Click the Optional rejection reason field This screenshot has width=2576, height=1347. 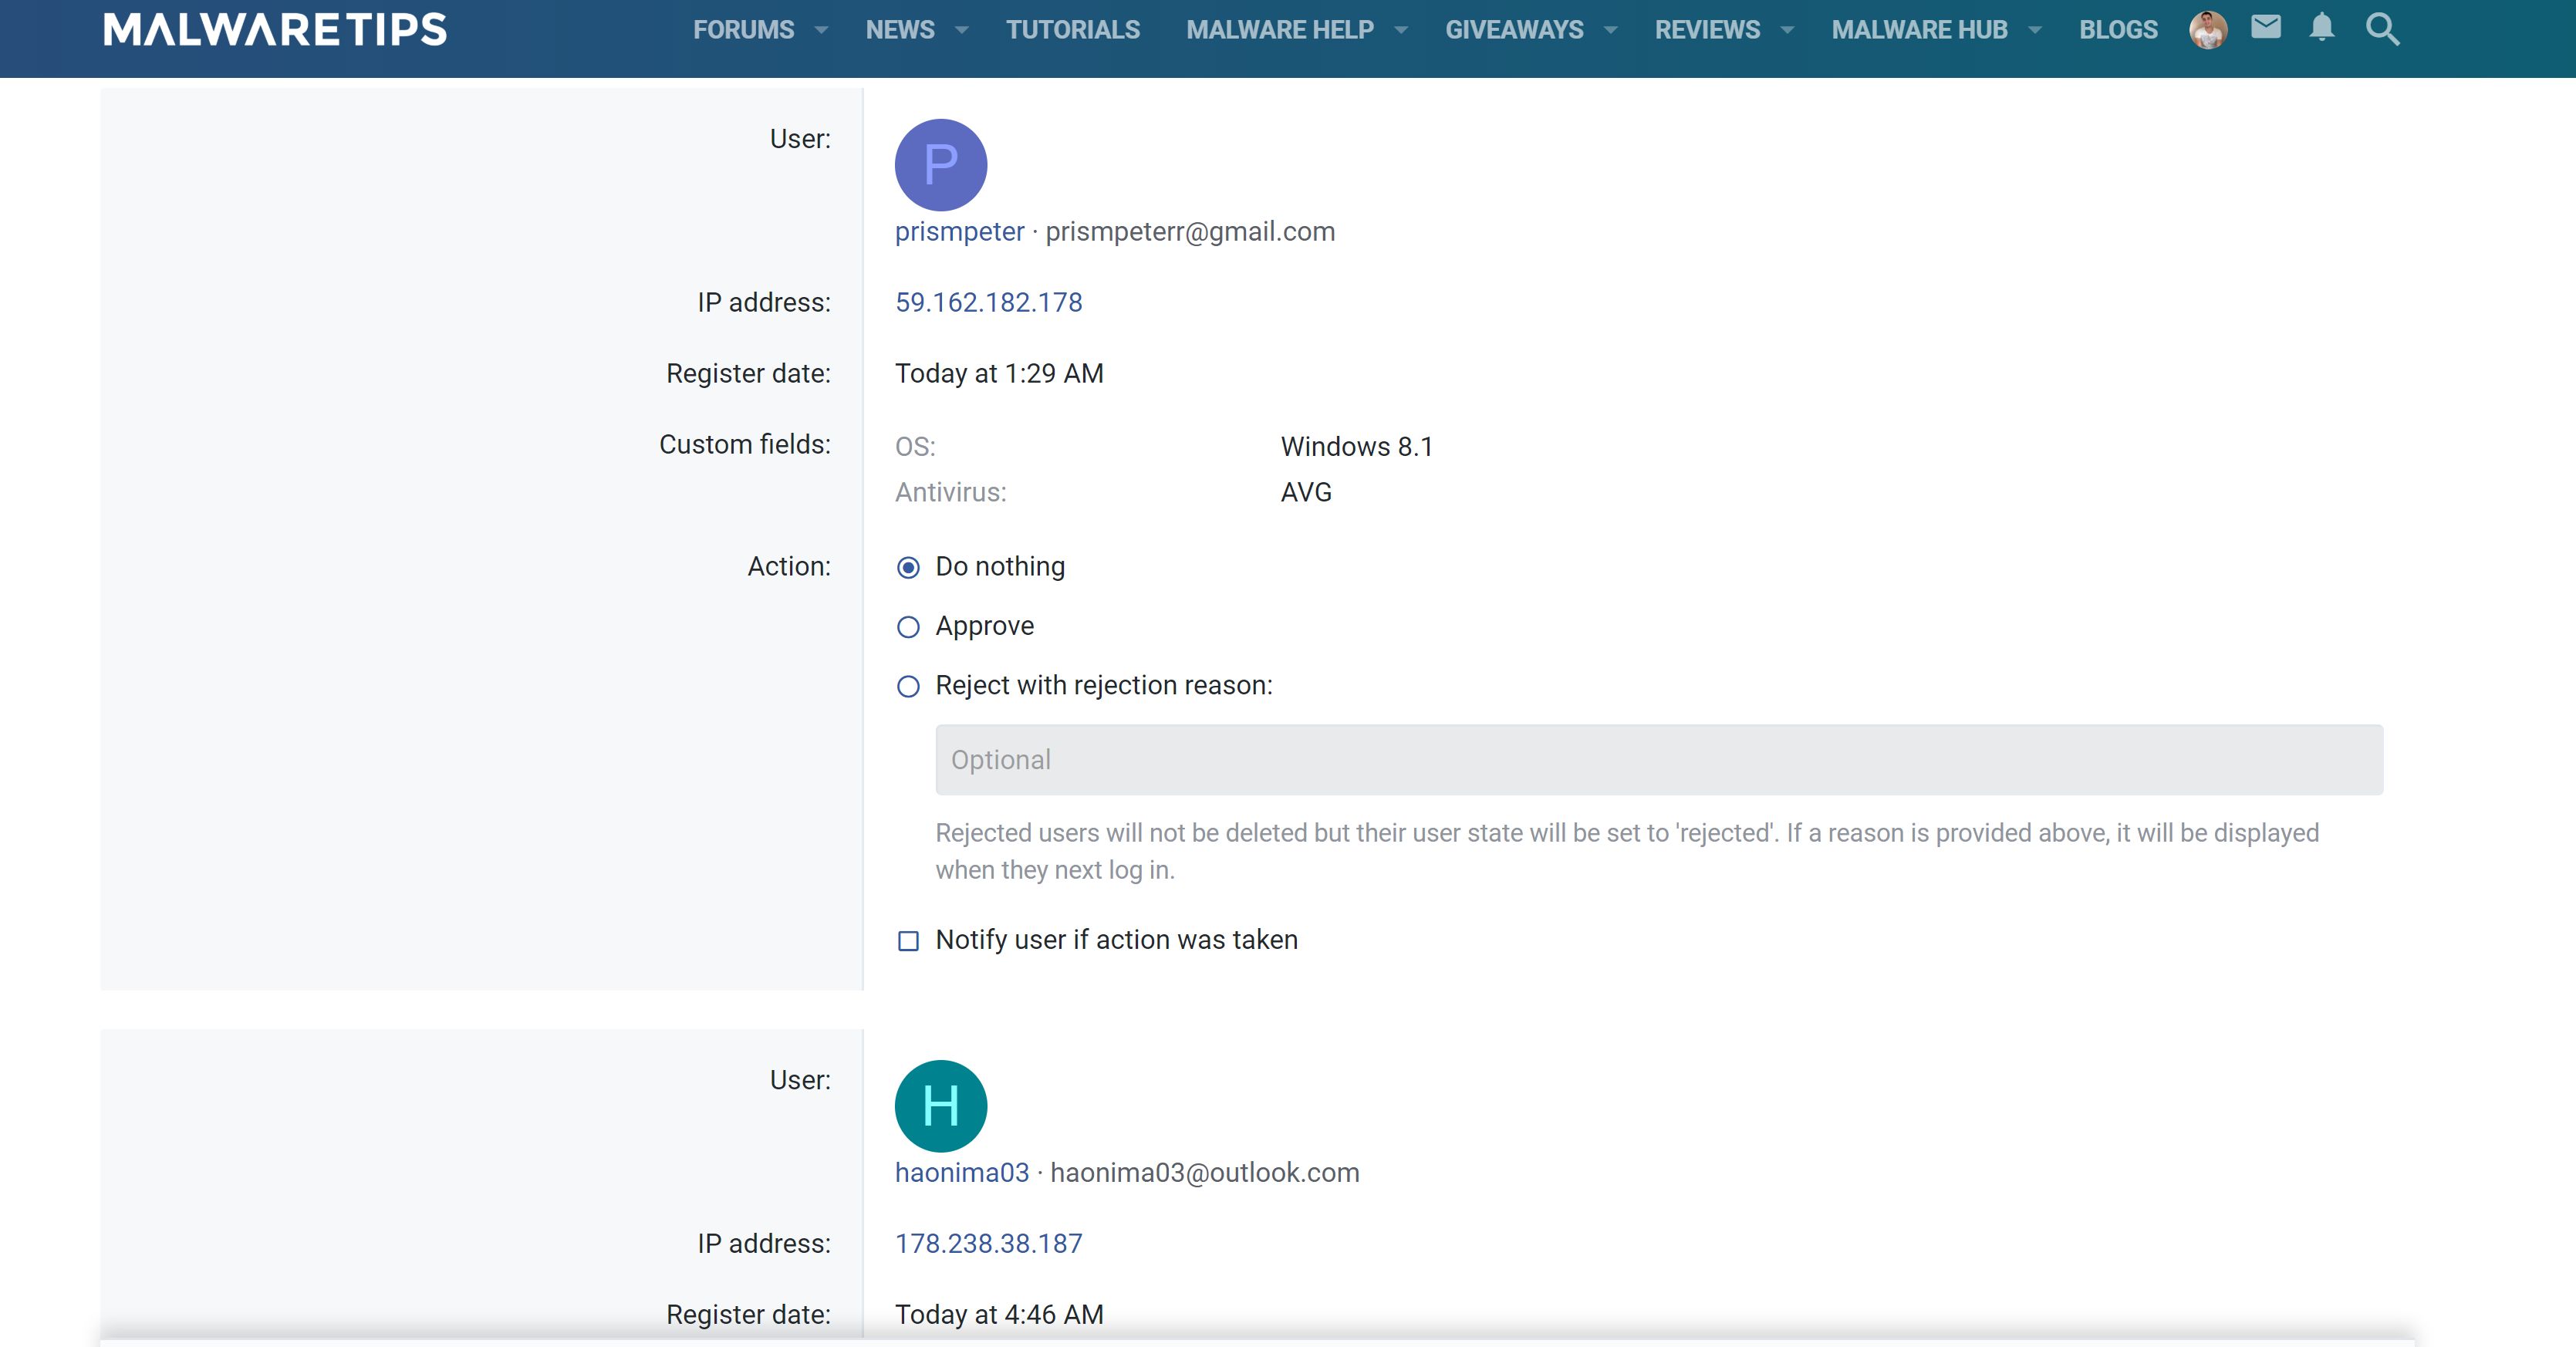pos(1658,760)
